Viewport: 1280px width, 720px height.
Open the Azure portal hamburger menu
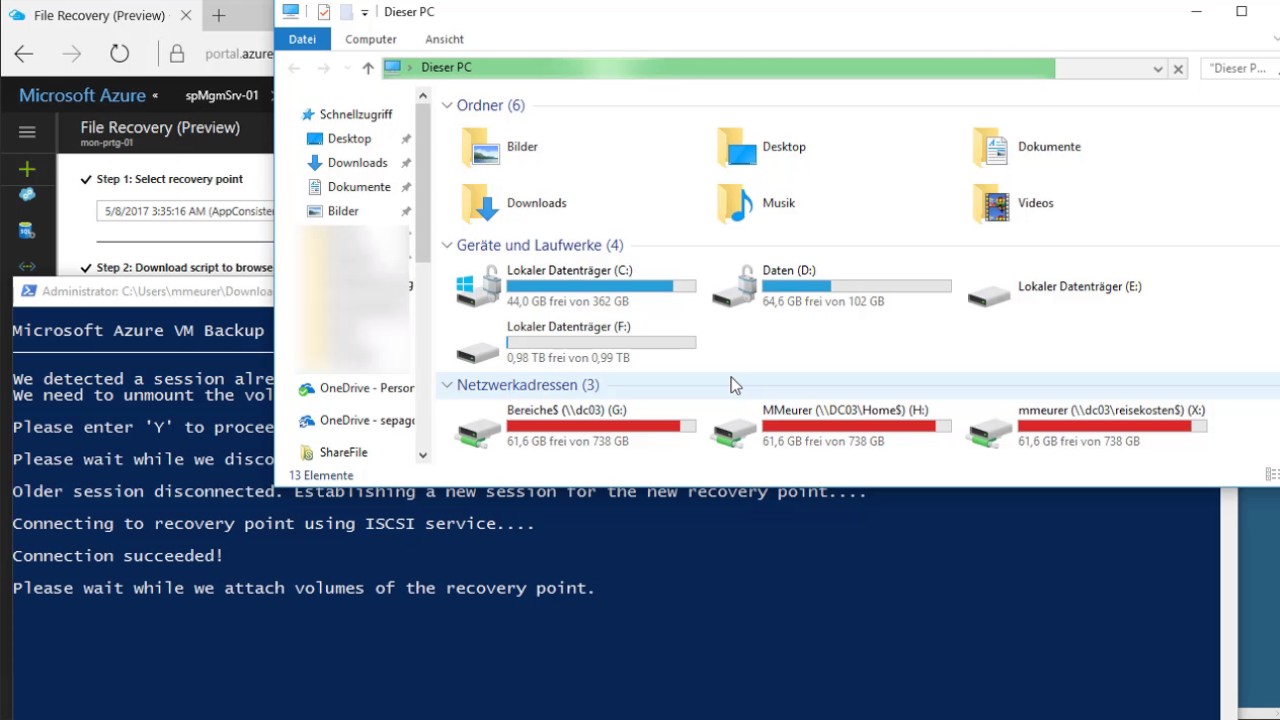click(x=27, y=132)
